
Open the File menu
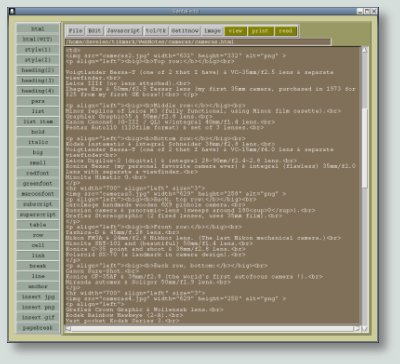tap(75, 31)
